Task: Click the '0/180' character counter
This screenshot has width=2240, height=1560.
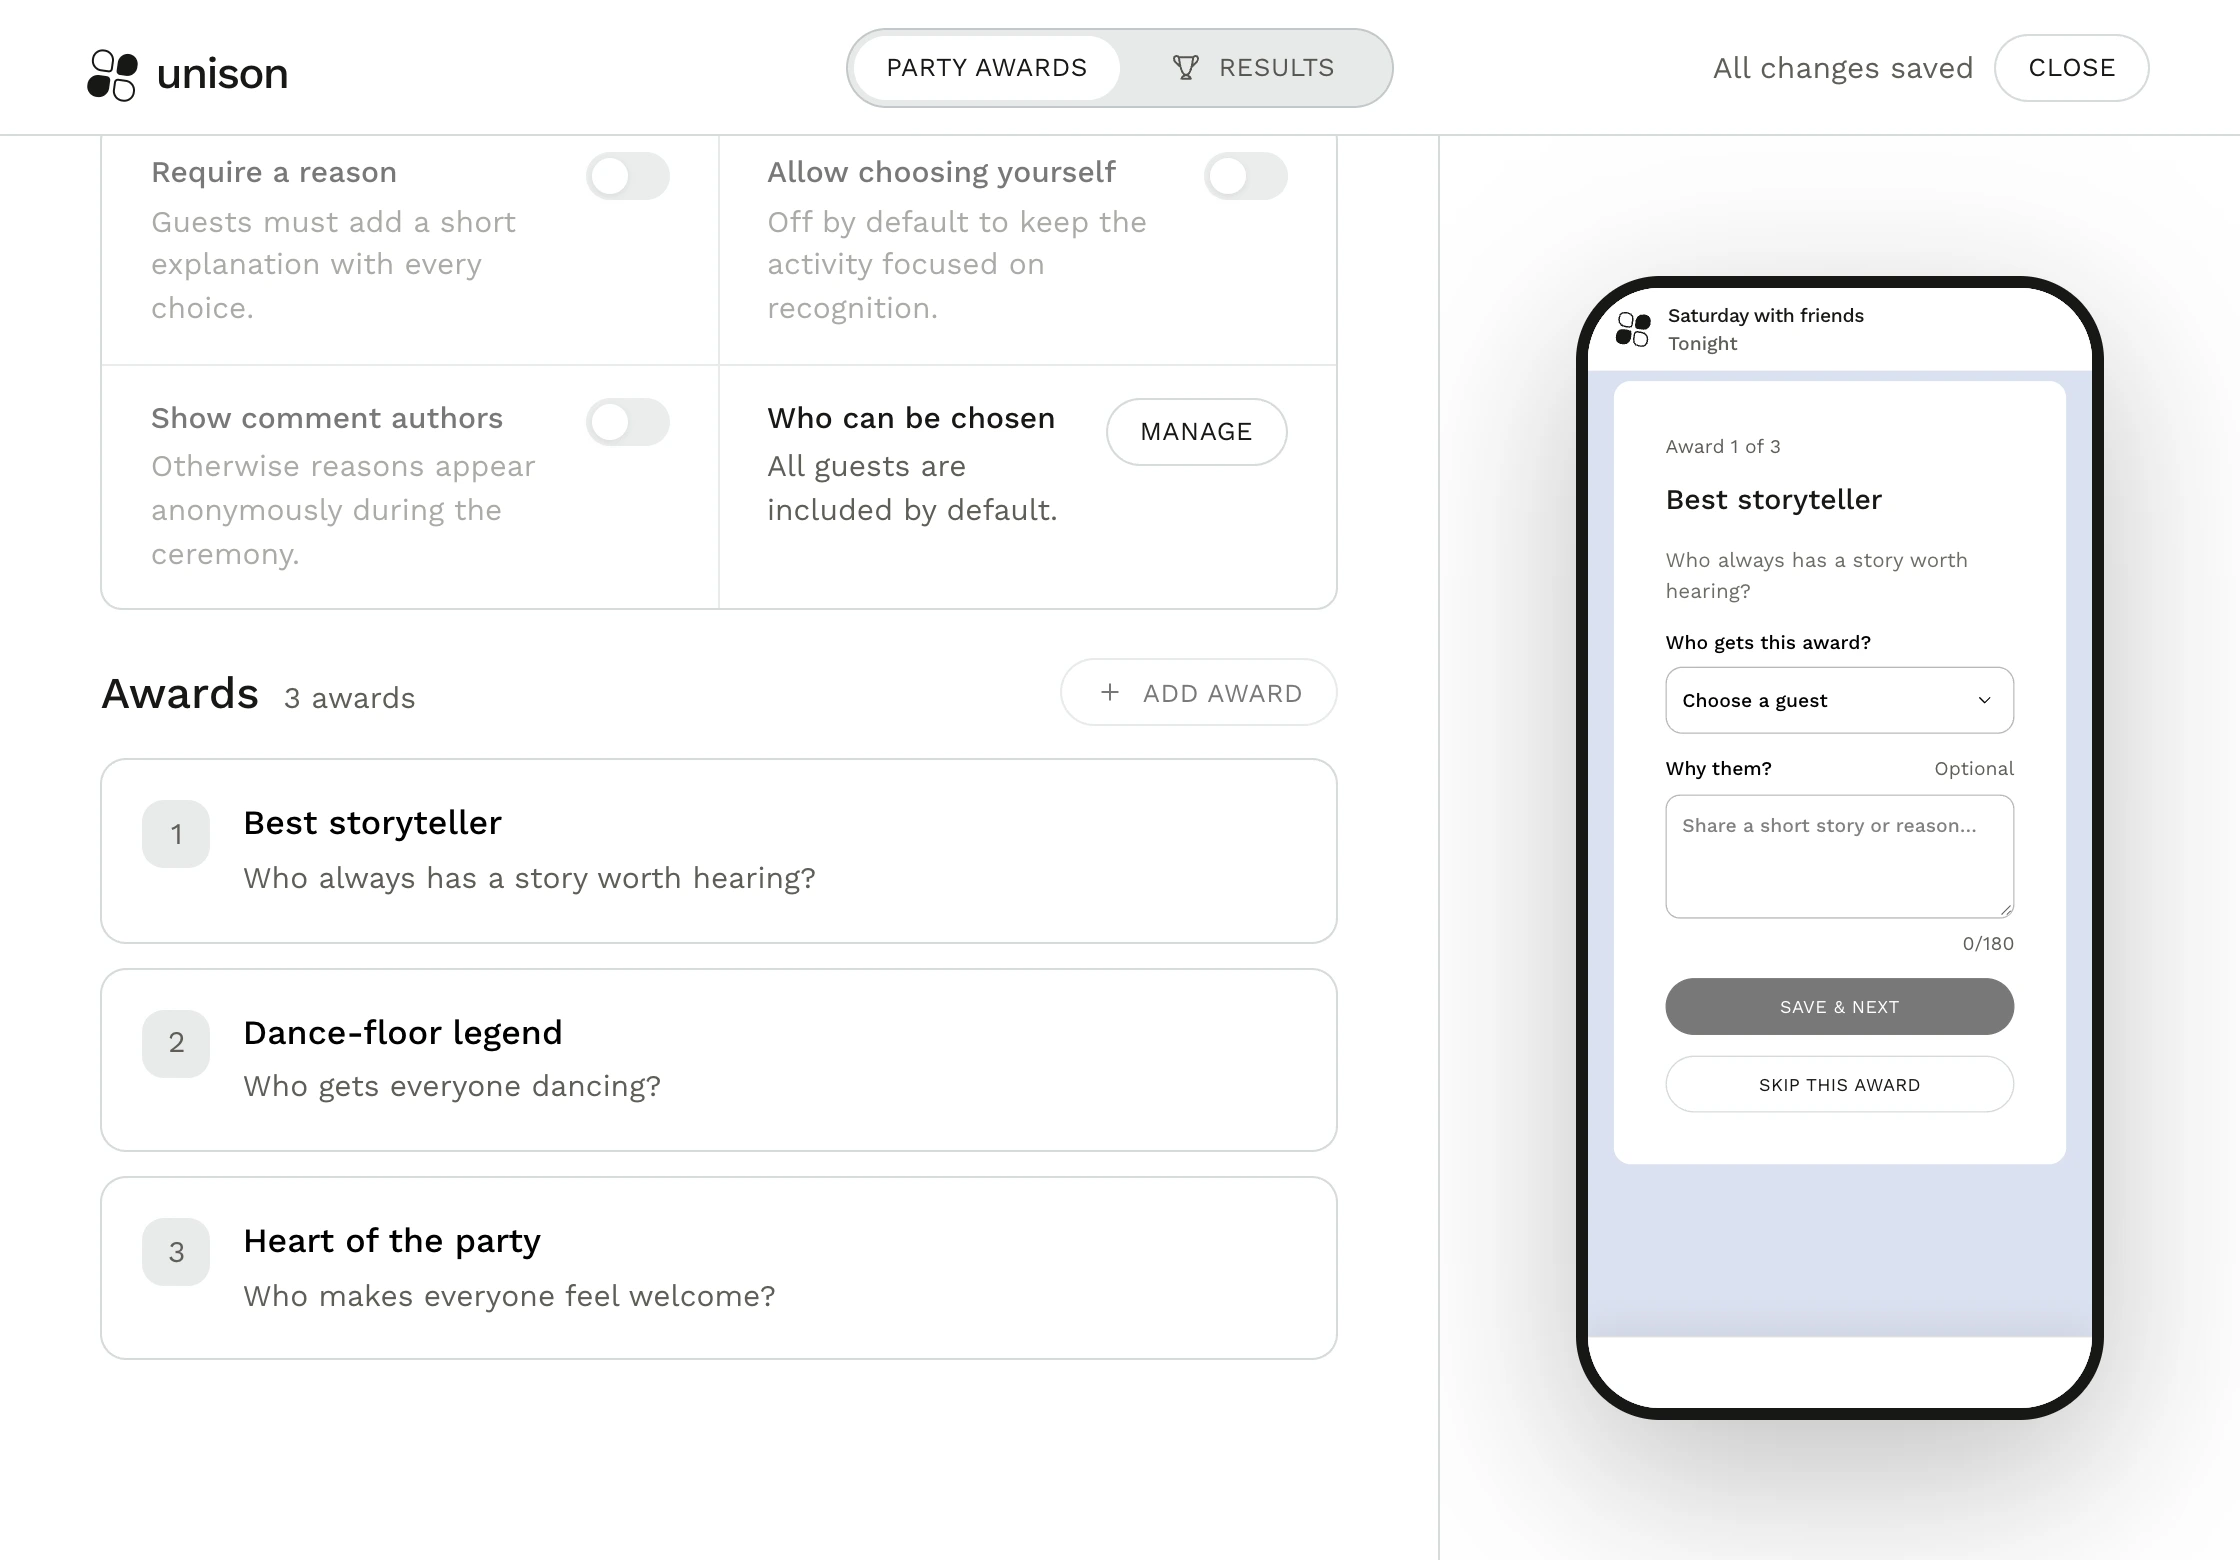Action: [1988, 943]
